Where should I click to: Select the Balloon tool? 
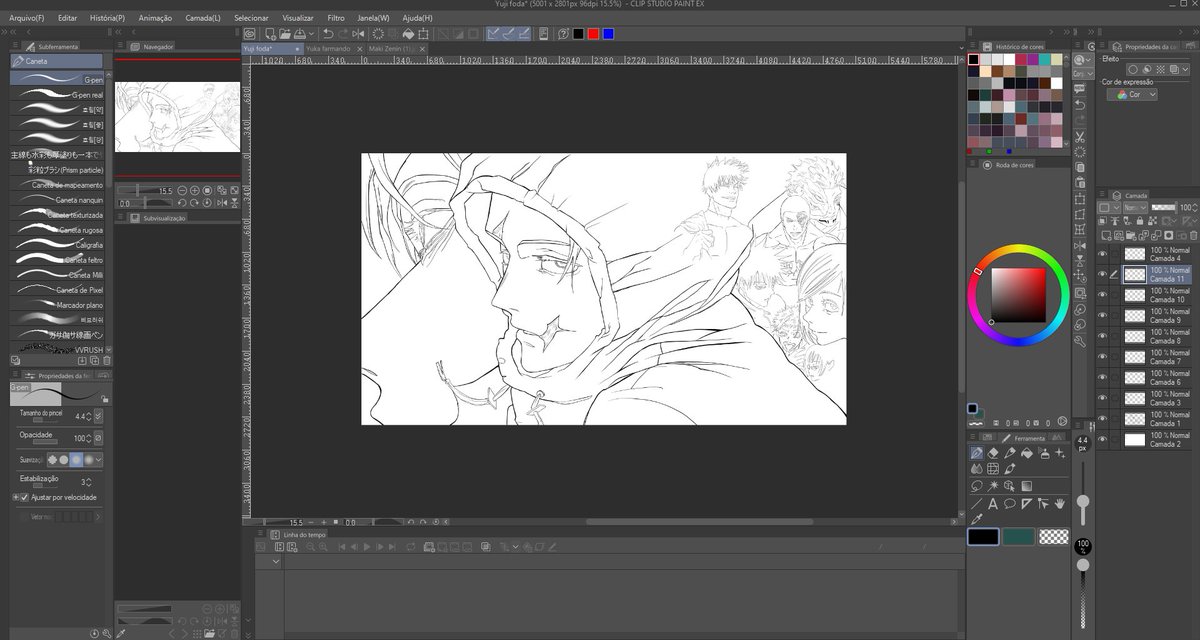(1010, 503)
